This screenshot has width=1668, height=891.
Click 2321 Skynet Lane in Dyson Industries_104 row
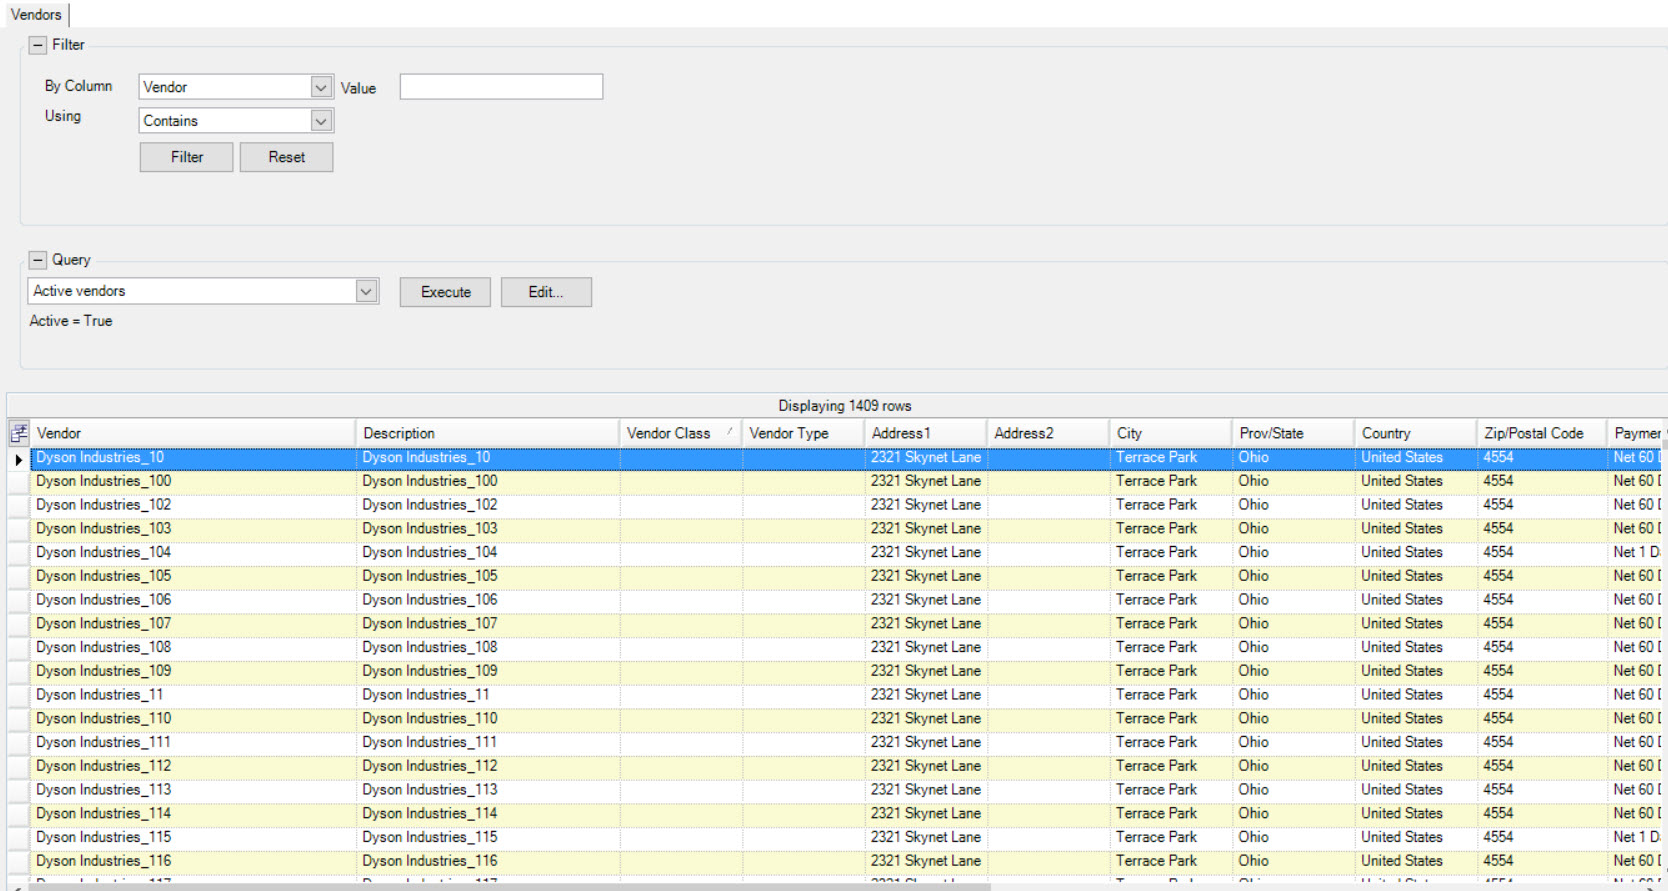point(926,552)
